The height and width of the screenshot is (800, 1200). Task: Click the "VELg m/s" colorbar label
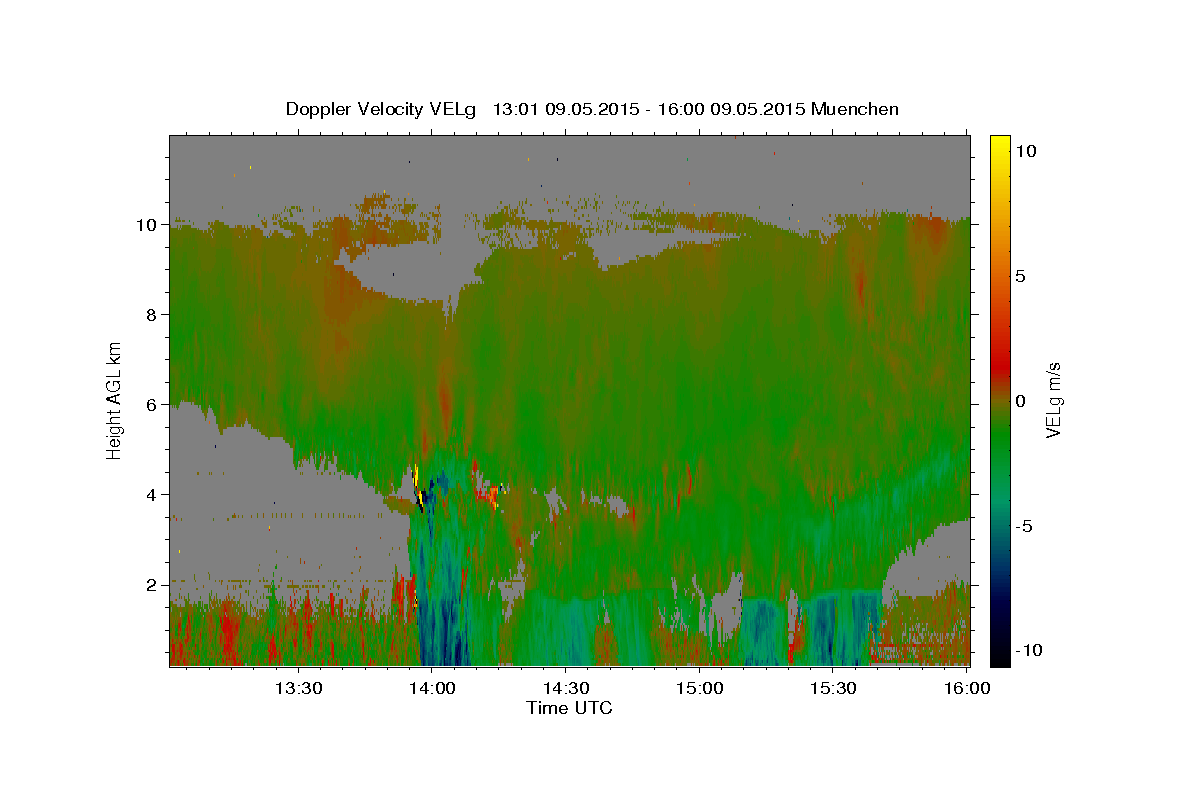click(x=1053, y=400)
